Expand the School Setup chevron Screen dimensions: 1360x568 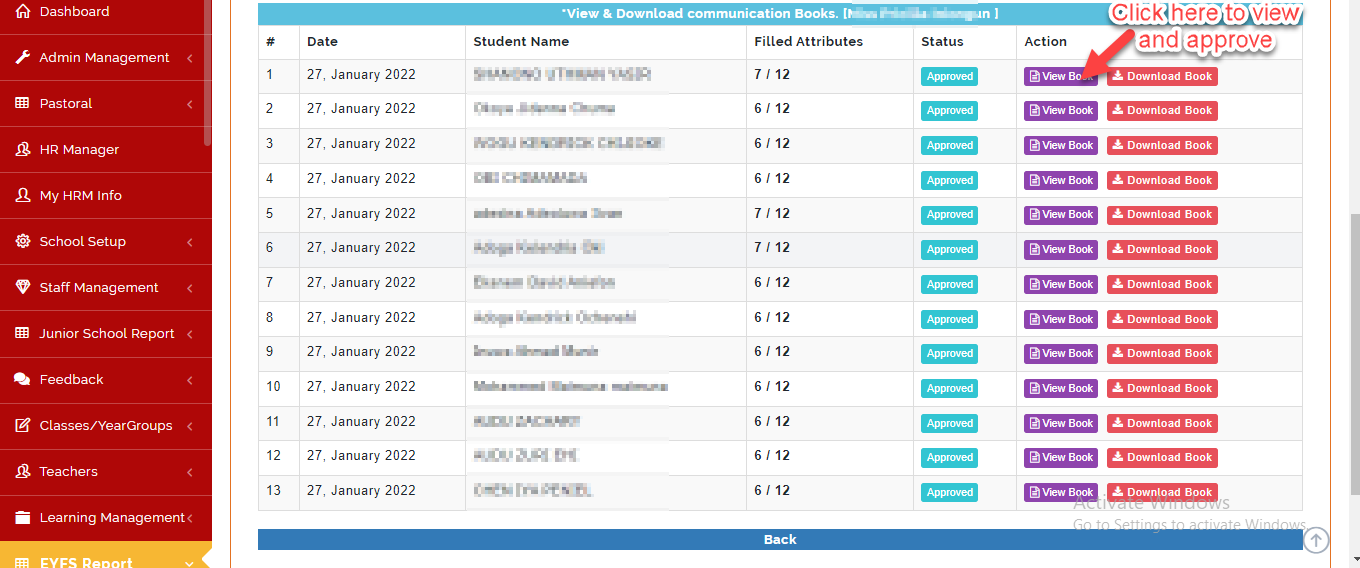pyautogui.click(x=189, y=242)
